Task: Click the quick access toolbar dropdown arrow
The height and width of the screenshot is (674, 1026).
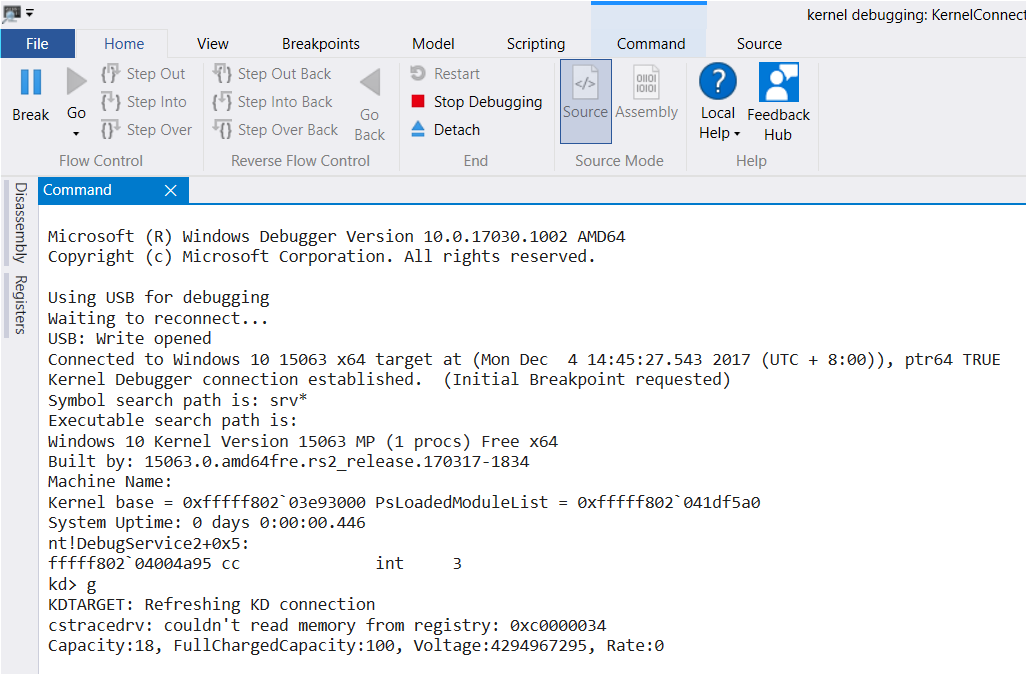Action: (x=29, y=12)
